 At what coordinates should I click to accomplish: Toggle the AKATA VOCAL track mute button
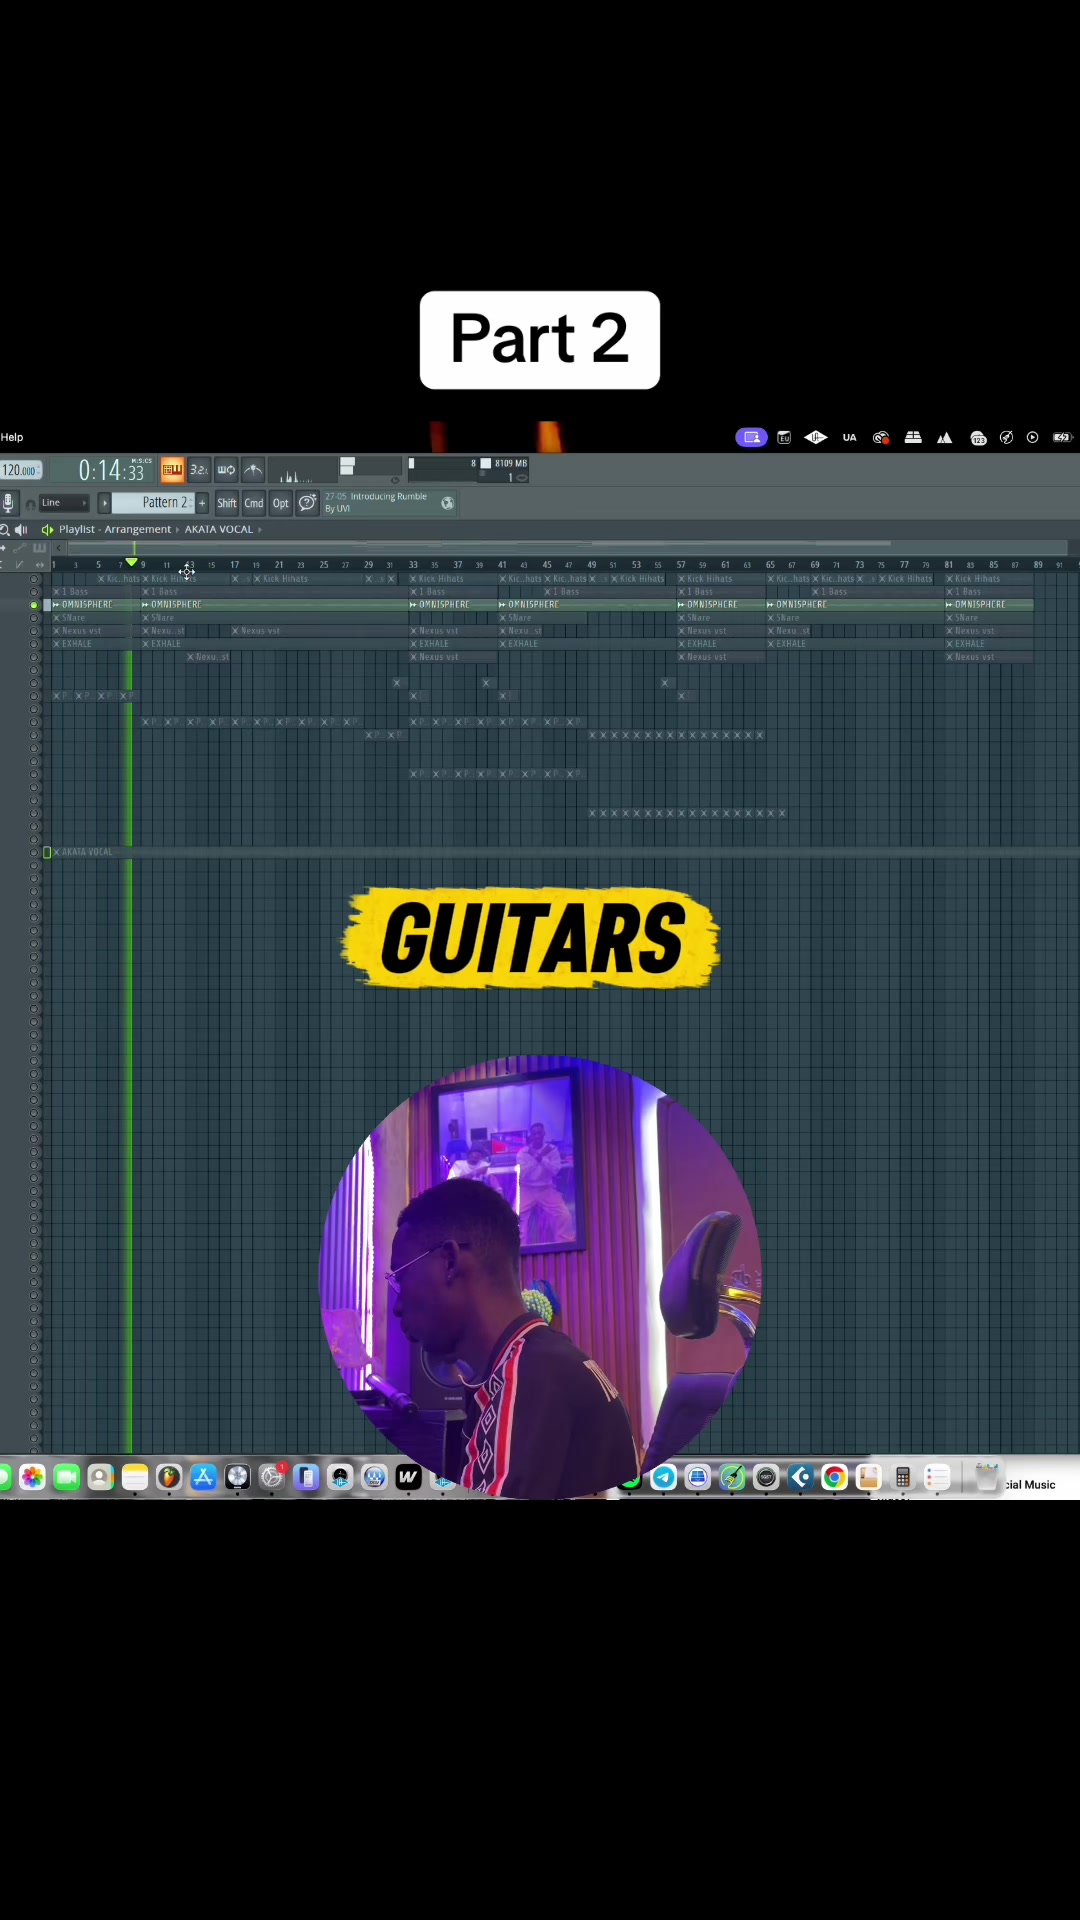point(34,852)
